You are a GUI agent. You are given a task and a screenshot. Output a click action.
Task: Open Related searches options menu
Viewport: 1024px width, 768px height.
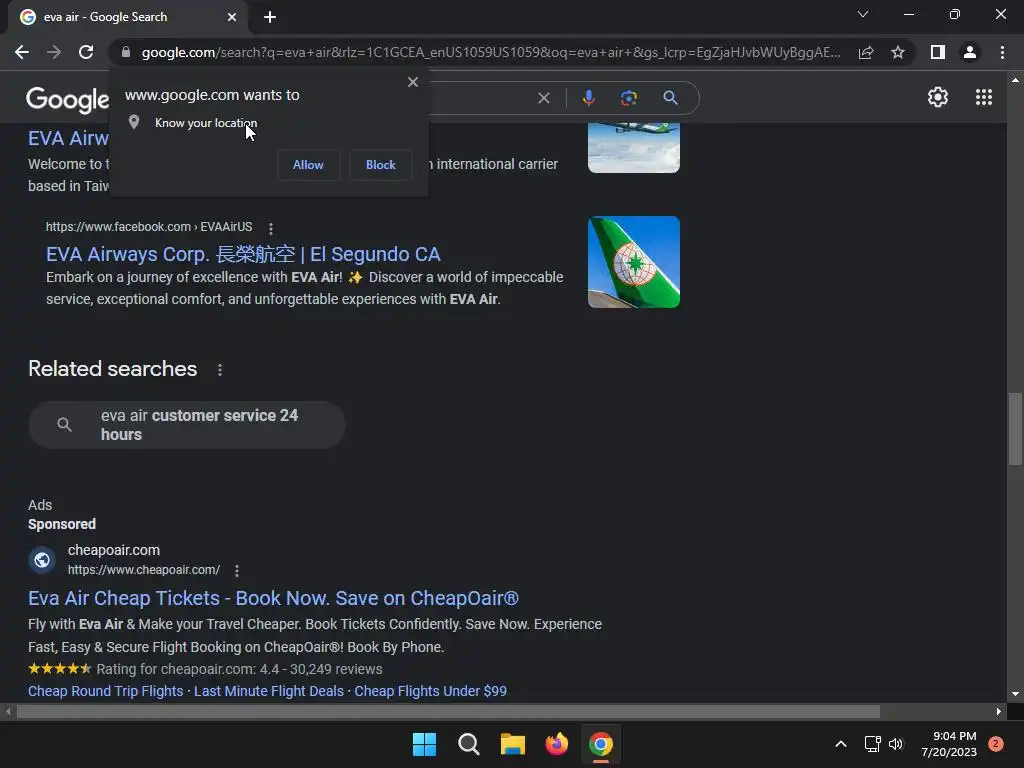click(219, 370)
